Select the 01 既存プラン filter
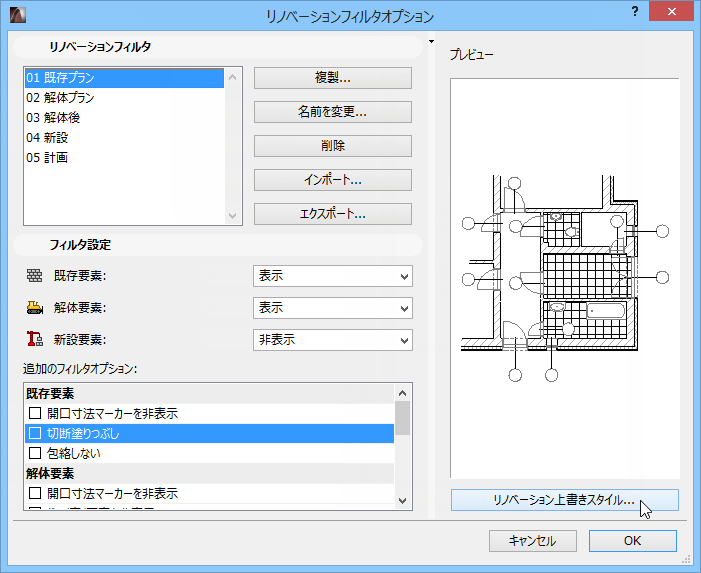 click(x=124, y=78)
